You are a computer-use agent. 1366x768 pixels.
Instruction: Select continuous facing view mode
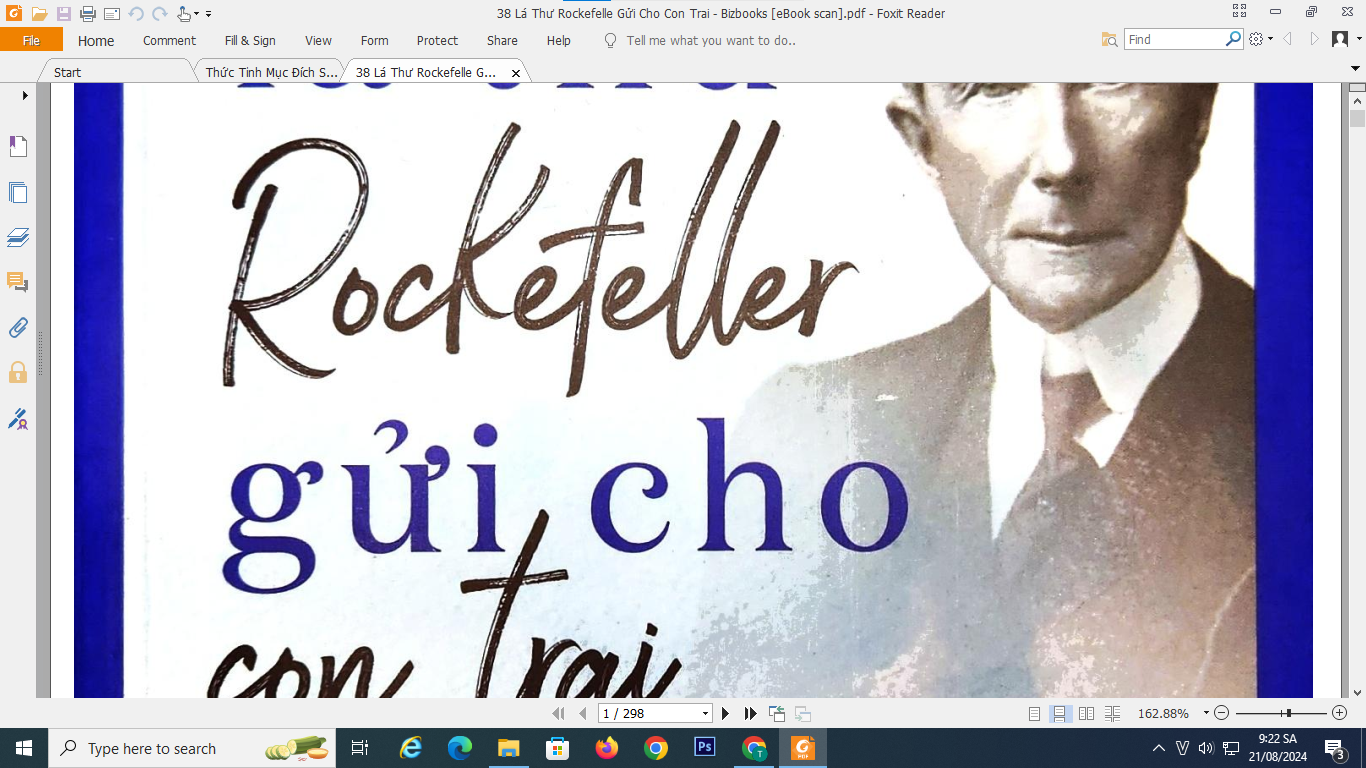(1112, 713)
